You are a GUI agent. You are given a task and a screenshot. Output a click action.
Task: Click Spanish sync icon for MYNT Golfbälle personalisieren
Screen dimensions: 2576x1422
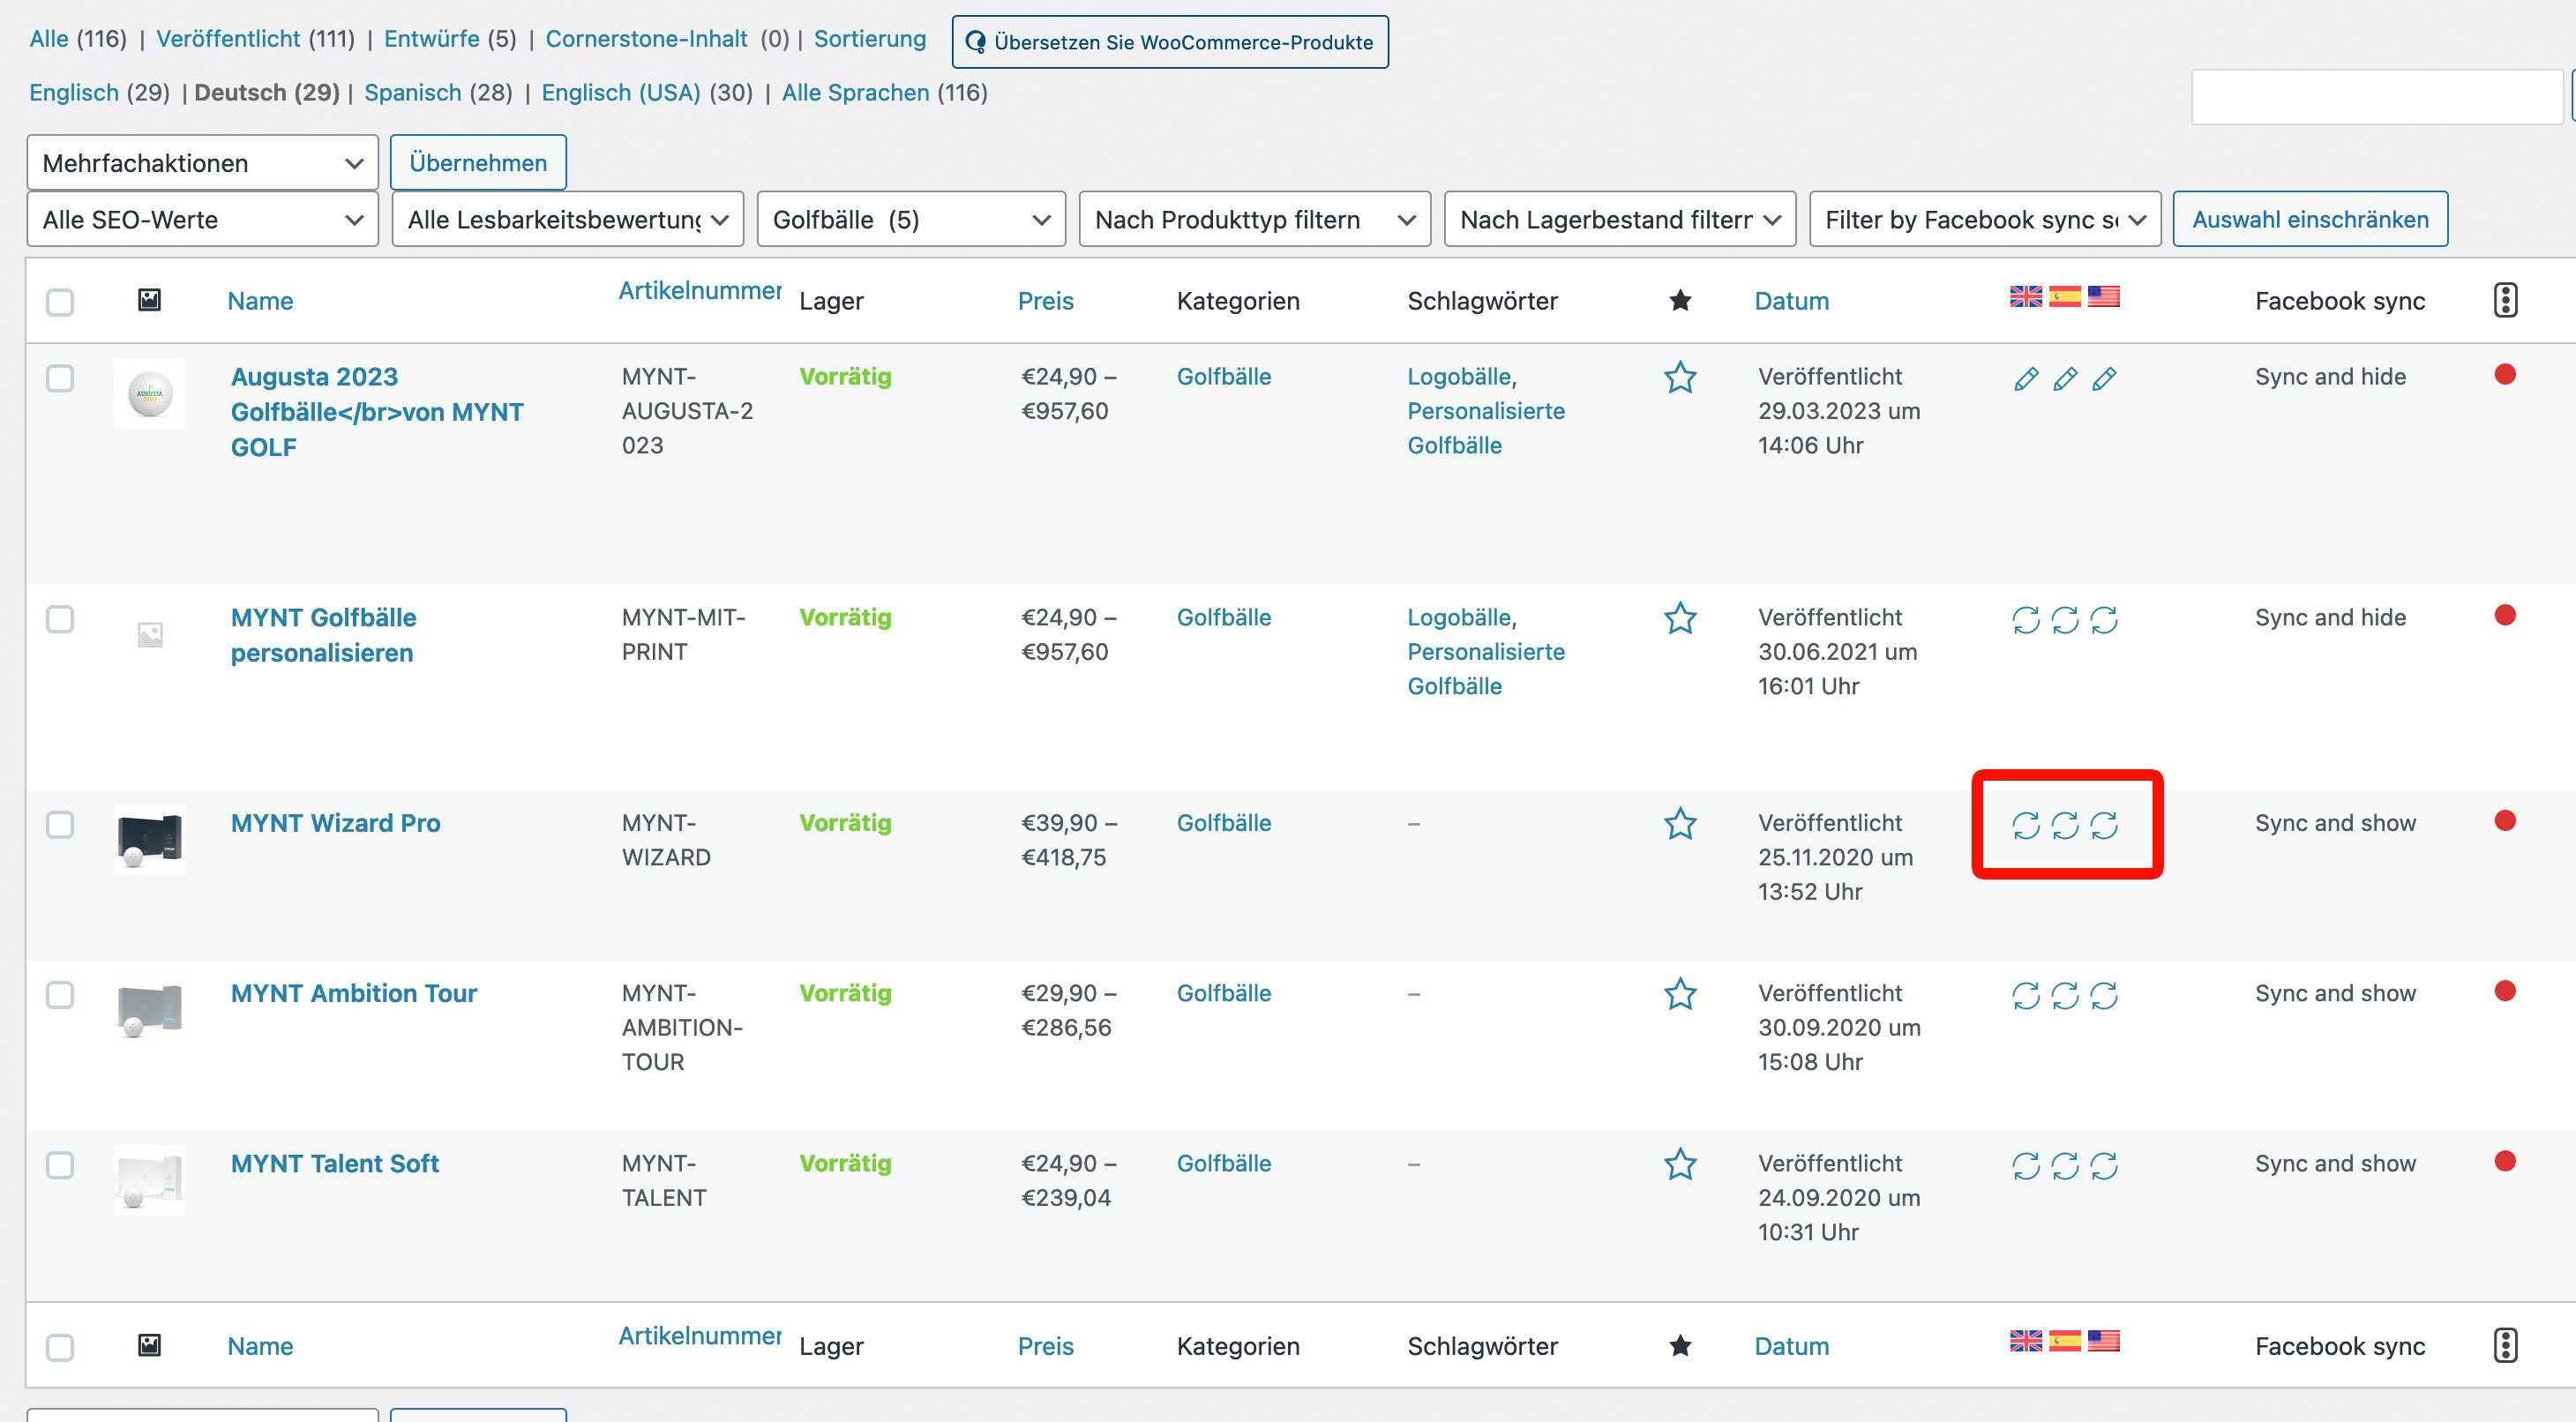[2065, 620]
